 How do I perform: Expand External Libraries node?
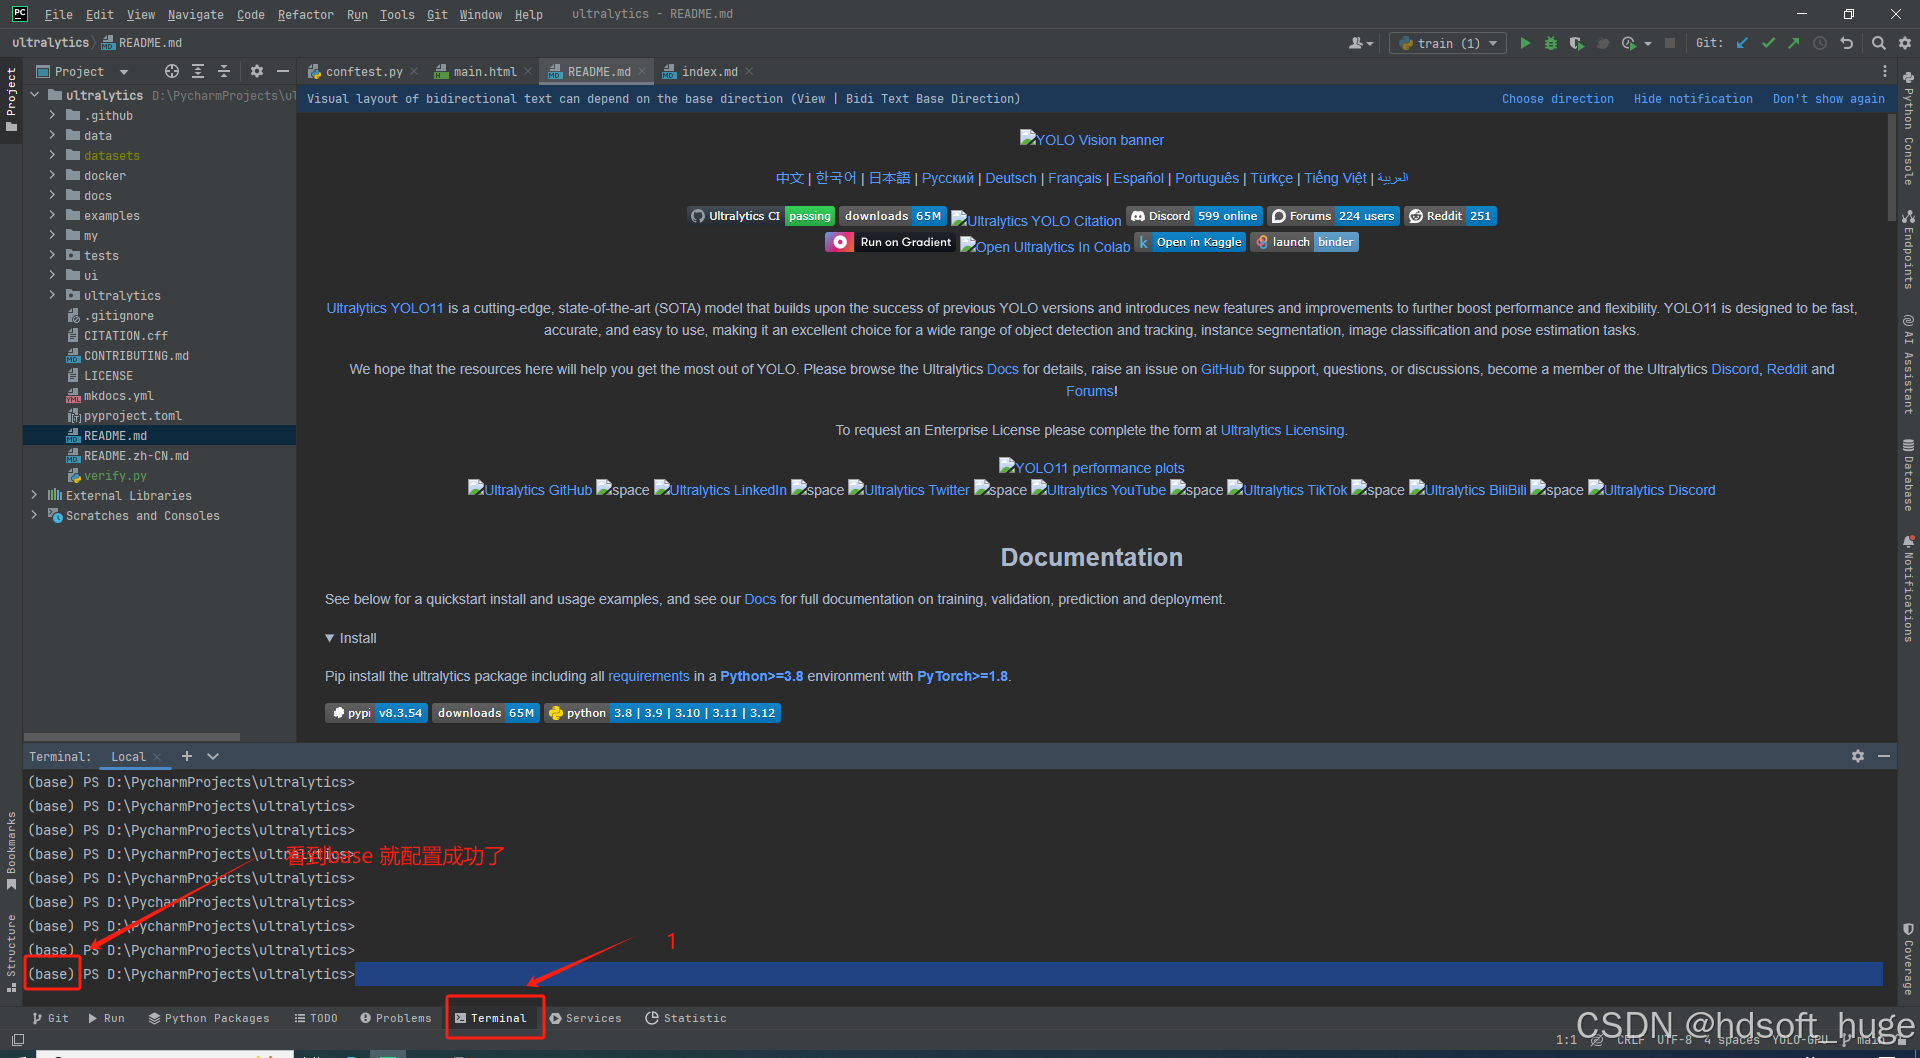coord(34,495)
